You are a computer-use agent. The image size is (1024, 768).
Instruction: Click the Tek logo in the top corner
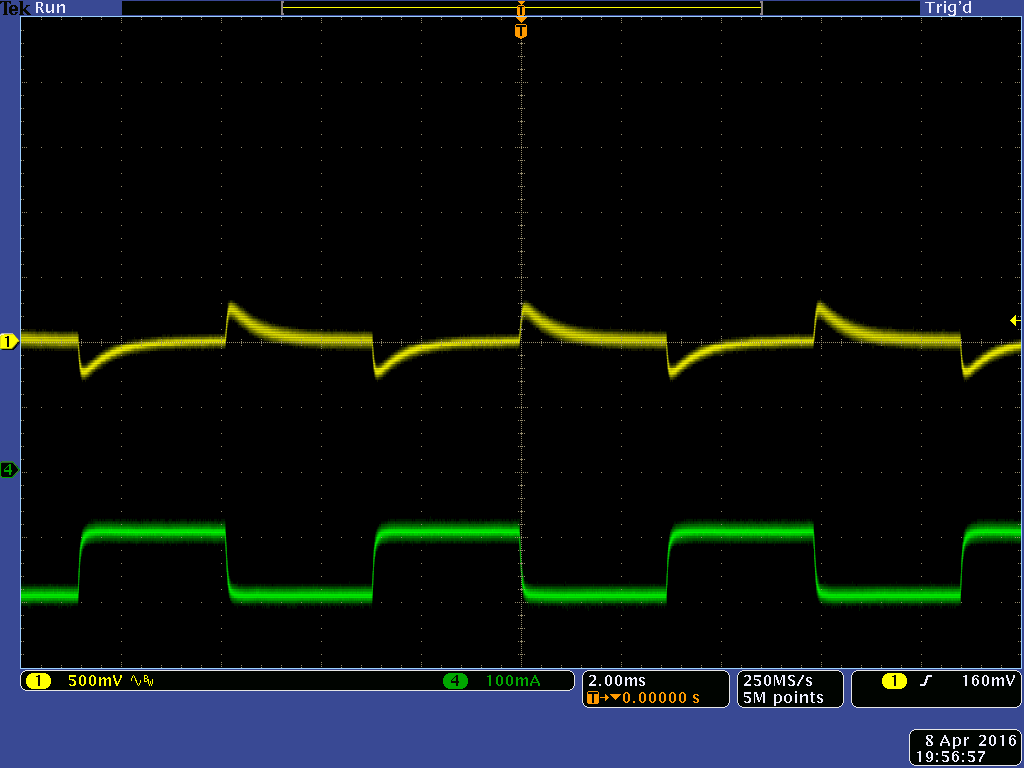(16, 8)
